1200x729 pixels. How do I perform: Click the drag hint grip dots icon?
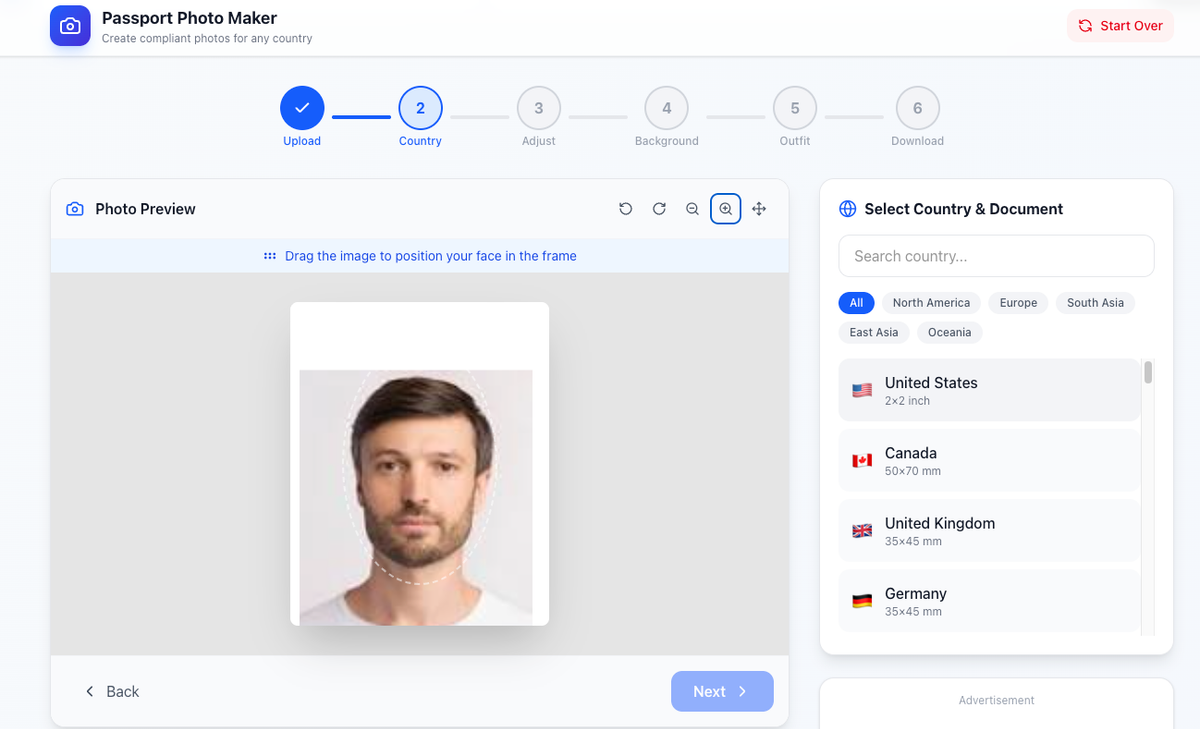pyautogui.click(x=270, y=256)
